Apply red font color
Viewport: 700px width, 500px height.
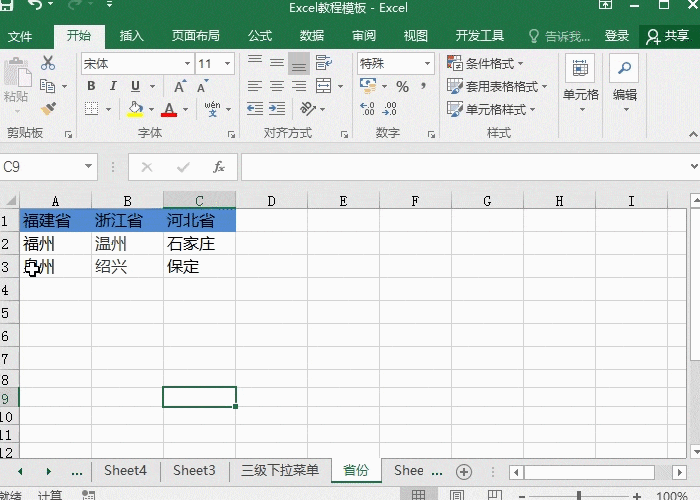(169, 109)
